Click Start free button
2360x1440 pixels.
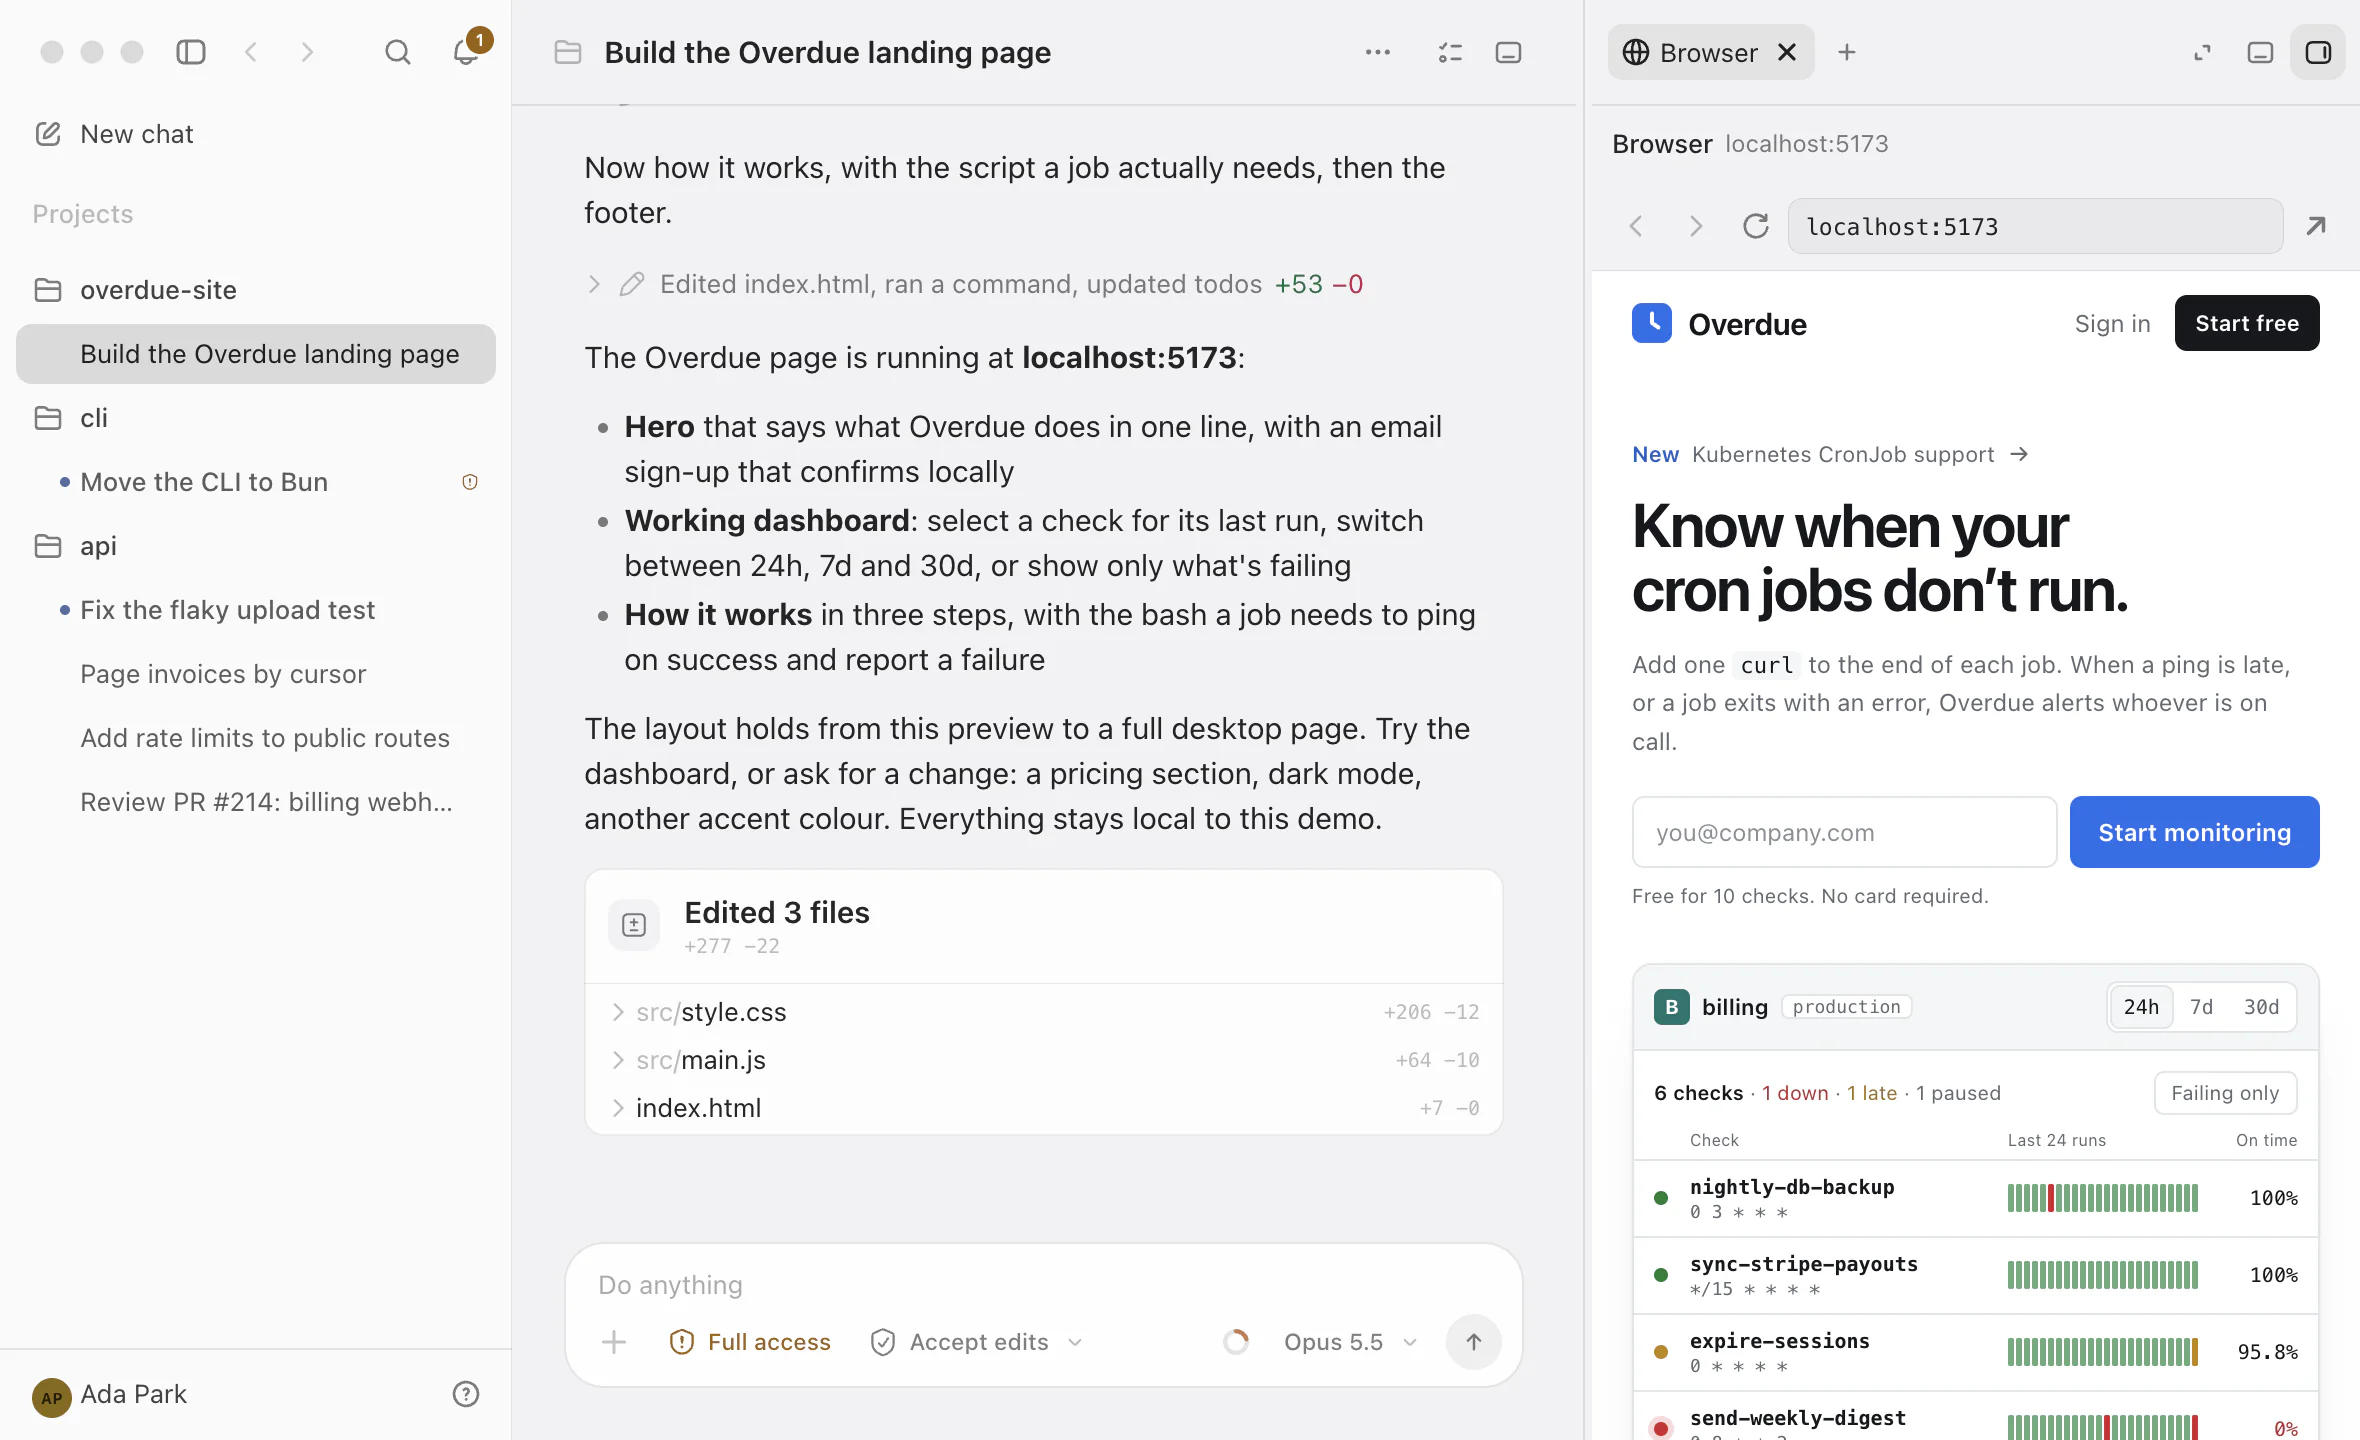pos(2247,323)
